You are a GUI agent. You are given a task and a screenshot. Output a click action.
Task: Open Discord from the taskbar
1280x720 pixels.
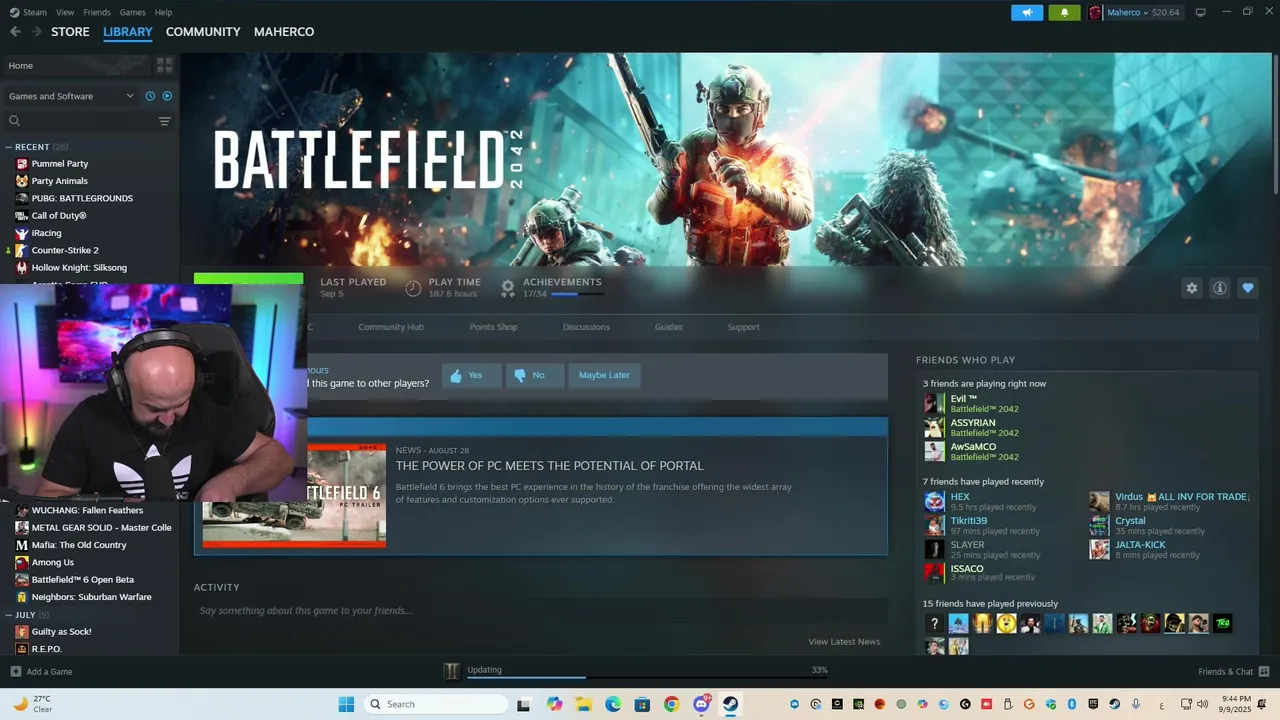tap(701, 704)
